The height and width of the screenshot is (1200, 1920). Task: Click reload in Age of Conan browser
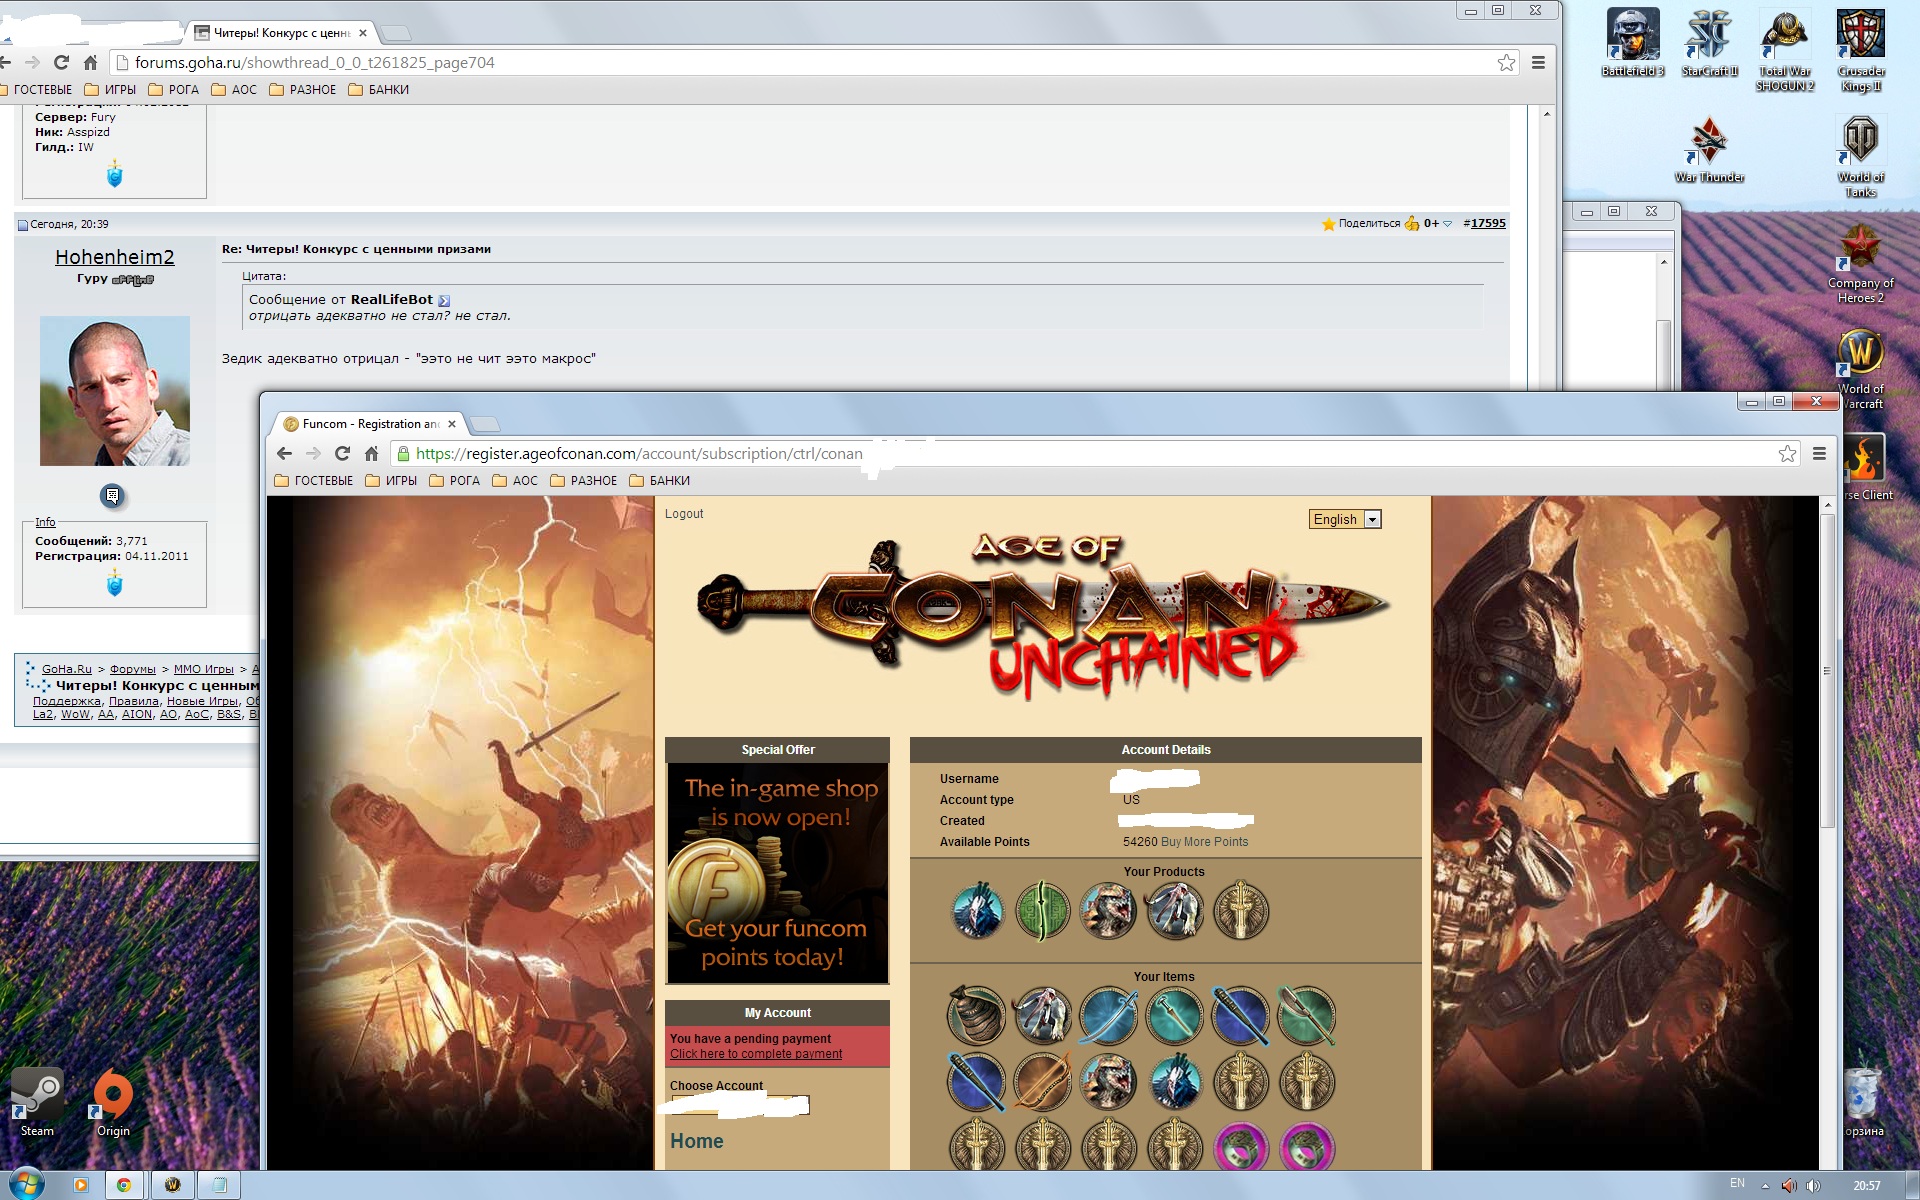(342, 454)
